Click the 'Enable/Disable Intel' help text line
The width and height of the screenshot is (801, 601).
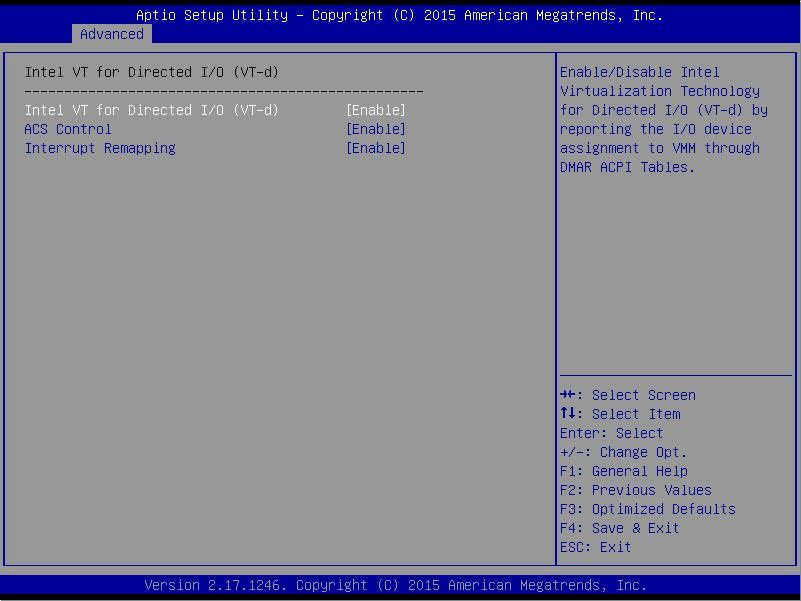point(640,72)
